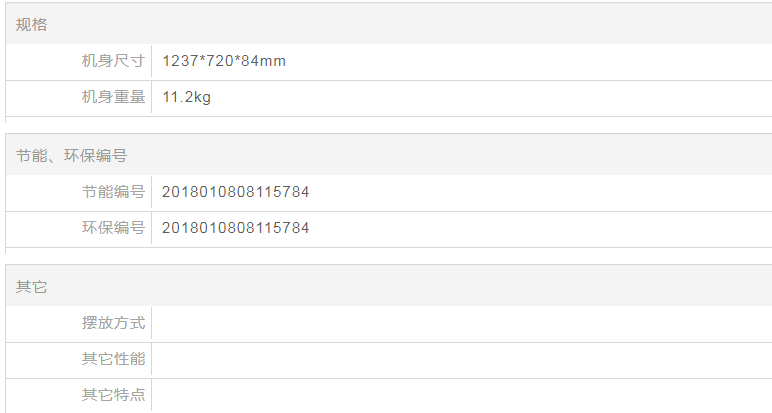This screenshot has width=772, height=413.
Task: Click the 11.2kg weight value
Action: [187, 97]
